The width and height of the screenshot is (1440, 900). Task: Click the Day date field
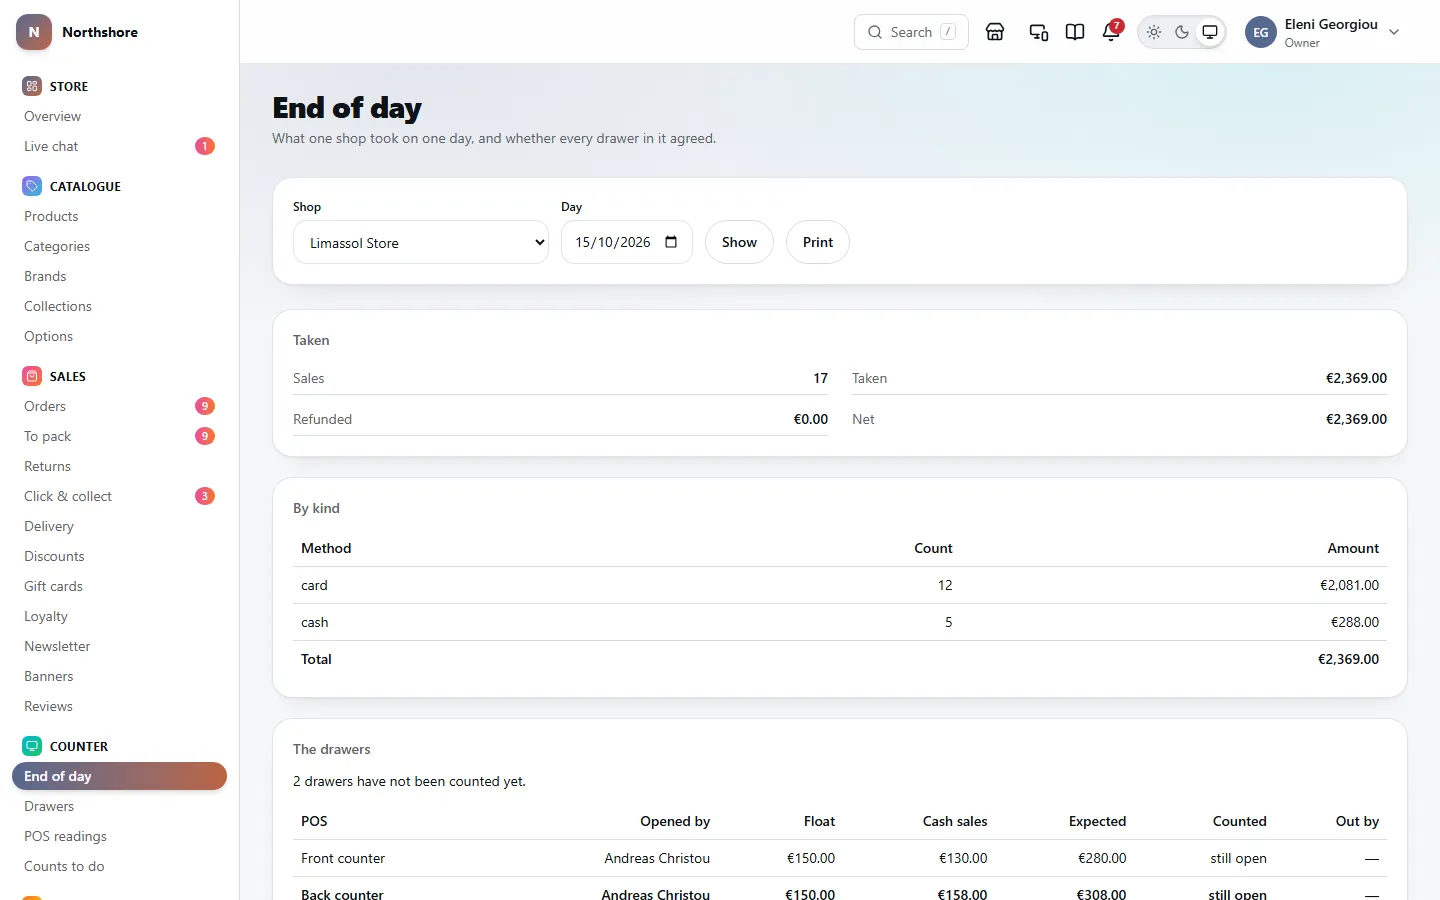coord(627,242)
